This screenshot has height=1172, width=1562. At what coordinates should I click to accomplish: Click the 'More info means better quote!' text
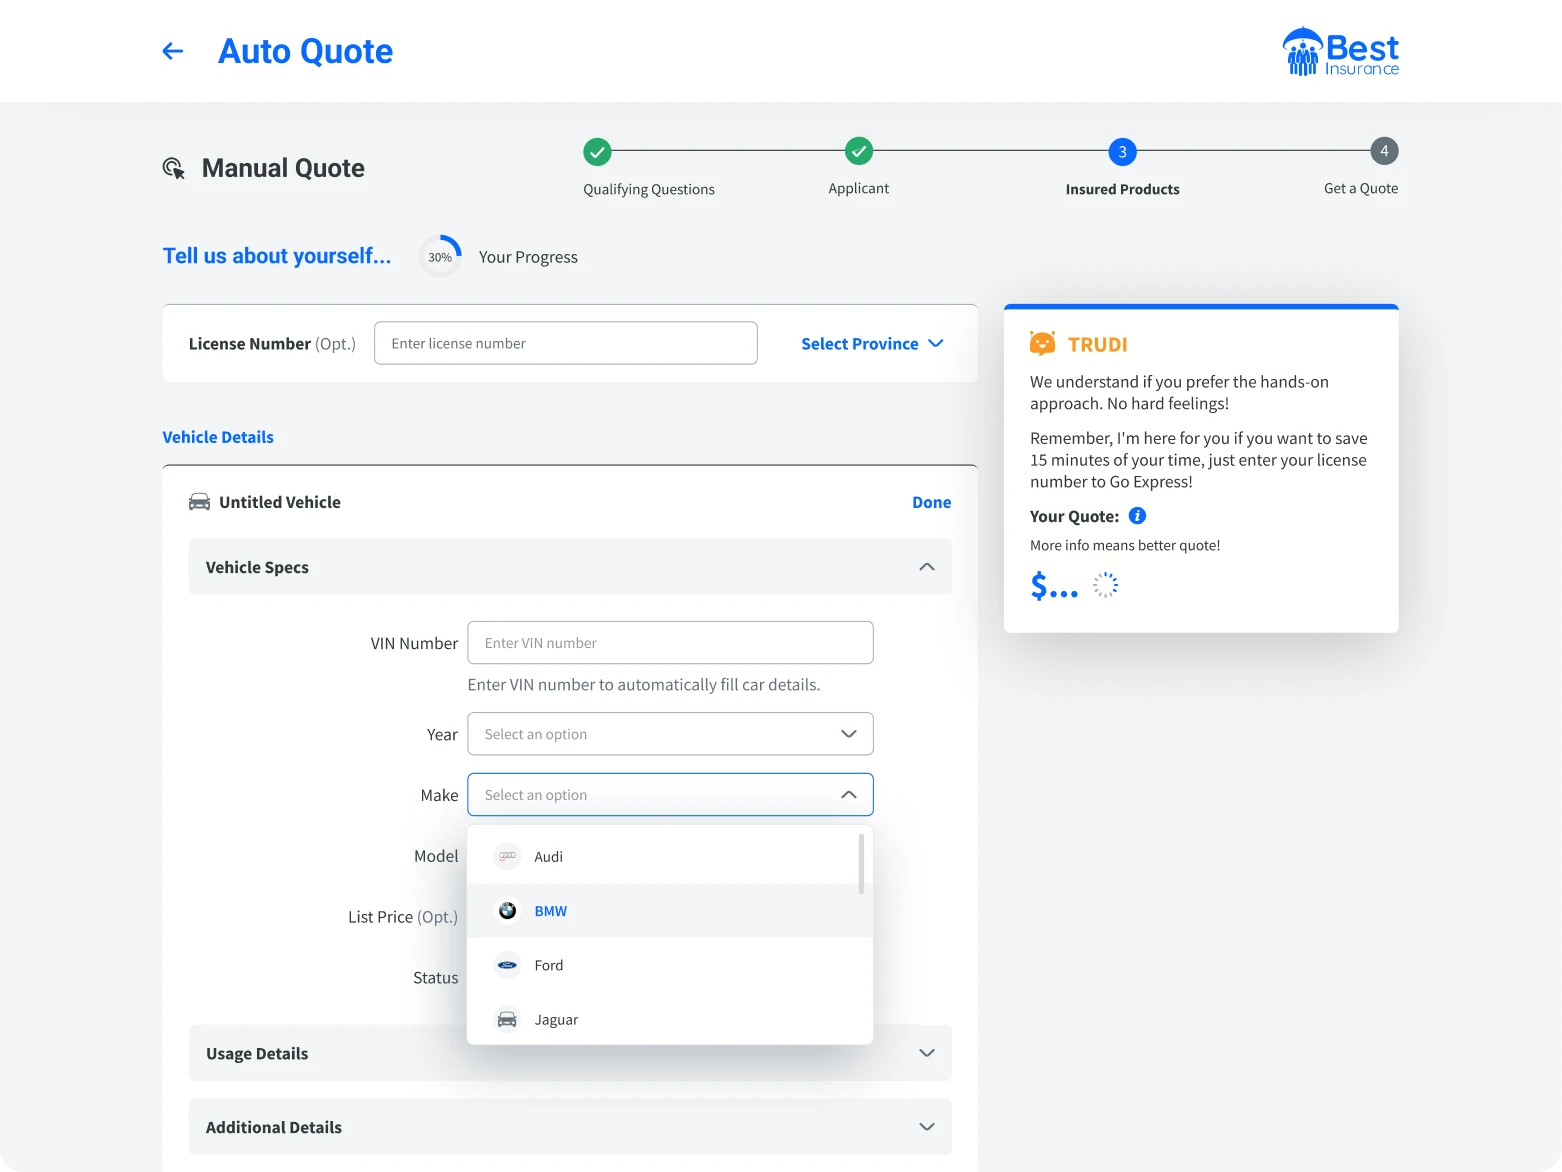coord(1125,545)
